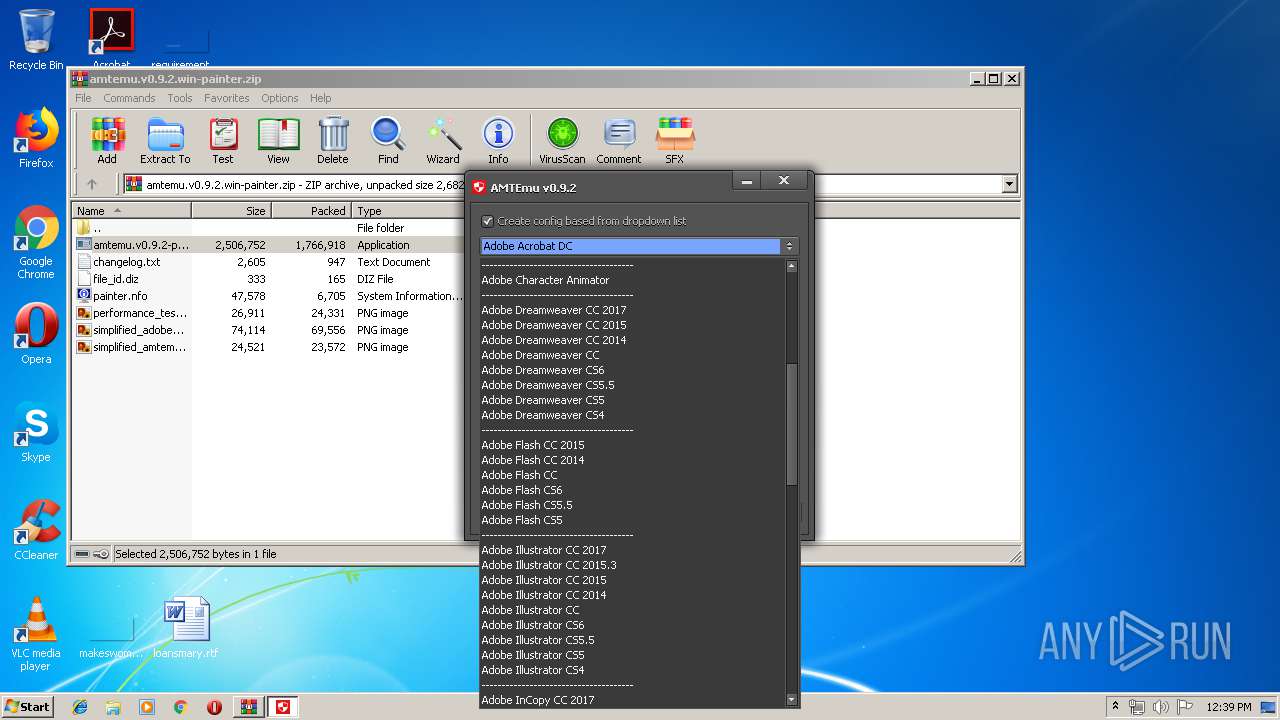Click the Delete trash can icon

pyautogui.click(x=333, y=140)
